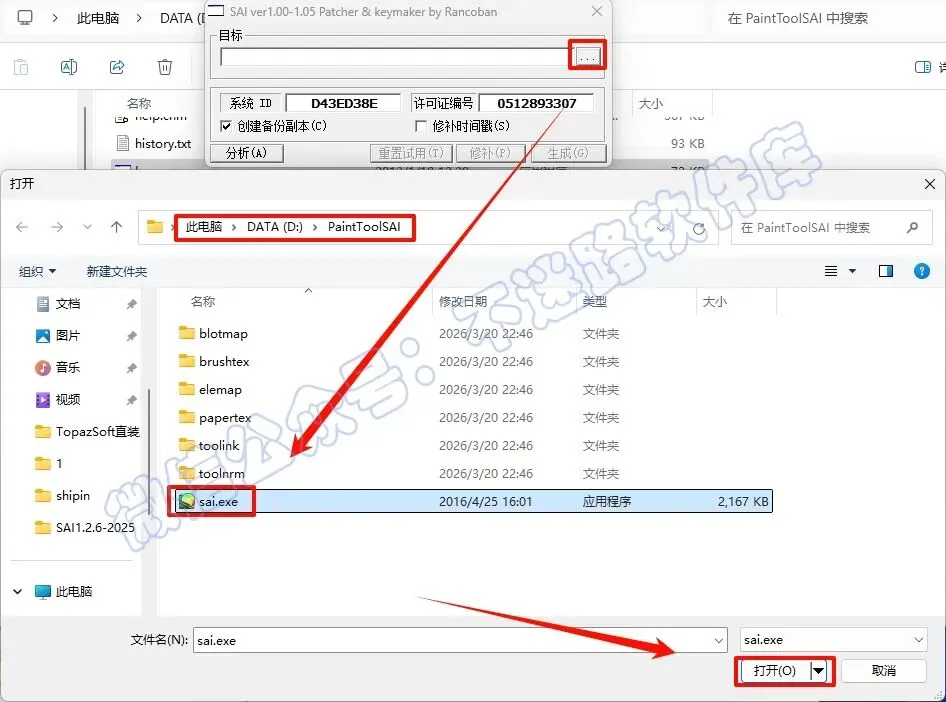Click DATA (D:) in the dialog breadcrumb

click(x=275, y=227)
